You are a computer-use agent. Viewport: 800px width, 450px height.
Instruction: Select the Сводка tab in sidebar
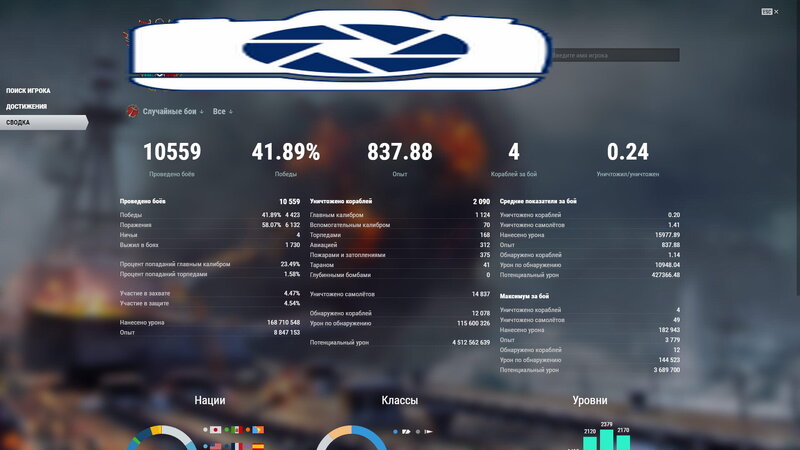44,122
